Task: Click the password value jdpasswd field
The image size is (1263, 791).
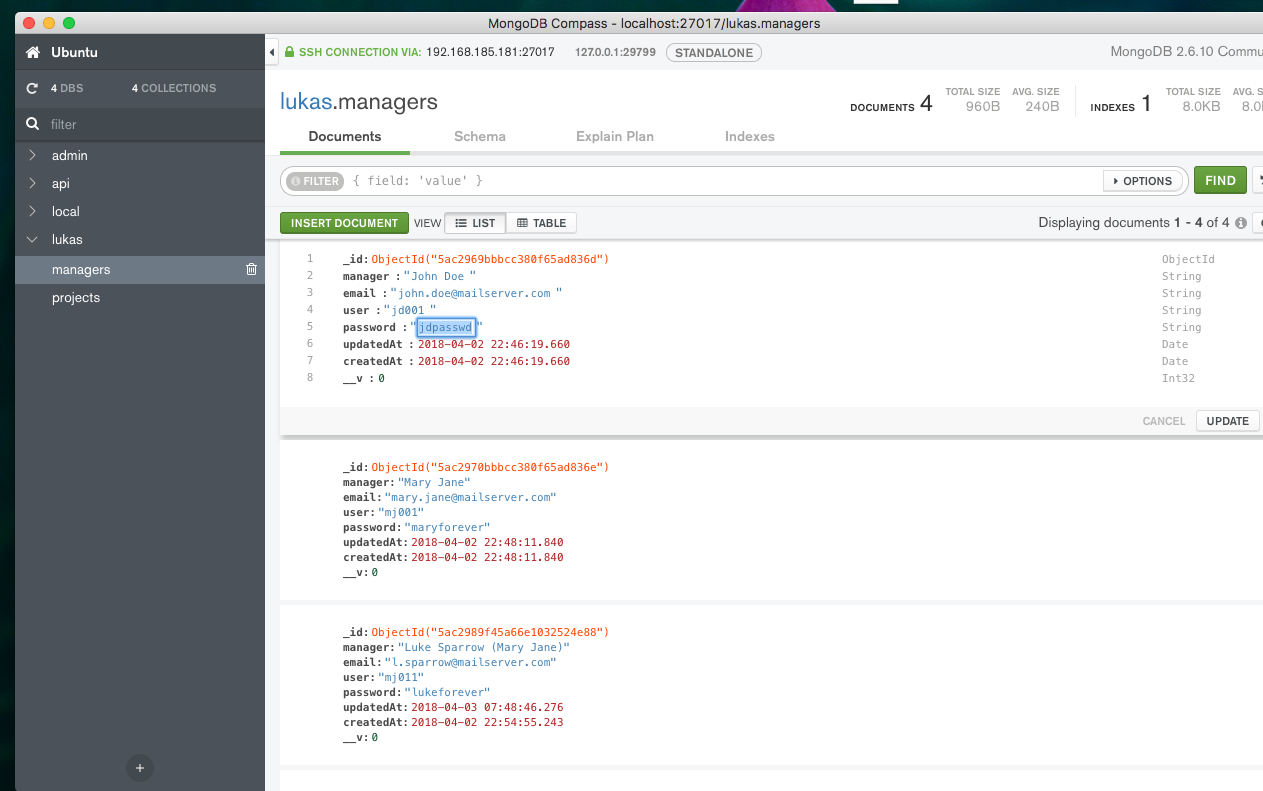Action: pyautogui.click(x=446, y=327)
